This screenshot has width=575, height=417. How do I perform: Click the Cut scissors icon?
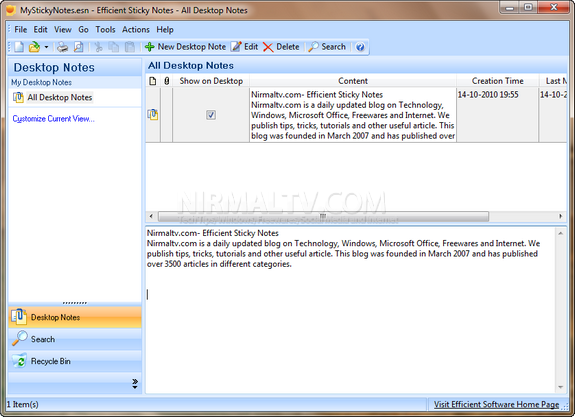[x=98, y=47]
